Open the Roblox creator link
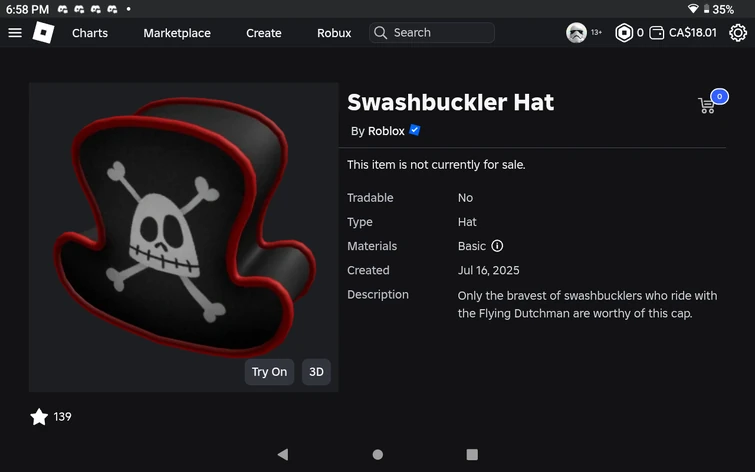The height and width of the screenshot is (472, 755). pos(386,131)
